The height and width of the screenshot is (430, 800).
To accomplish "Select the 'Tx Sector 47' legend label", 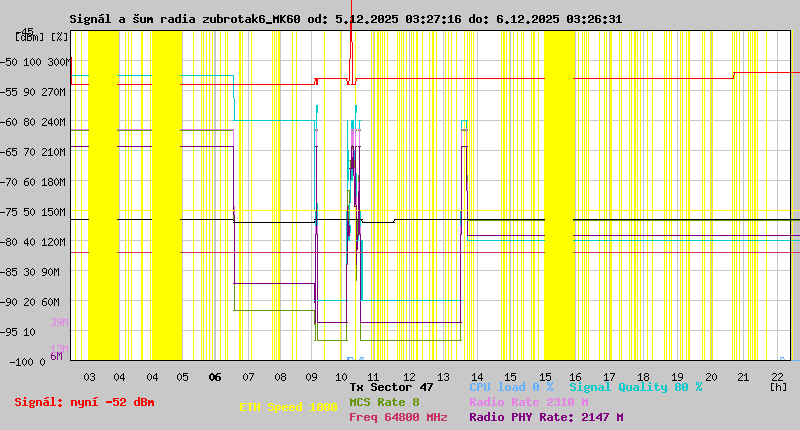I will coord(391,387).
